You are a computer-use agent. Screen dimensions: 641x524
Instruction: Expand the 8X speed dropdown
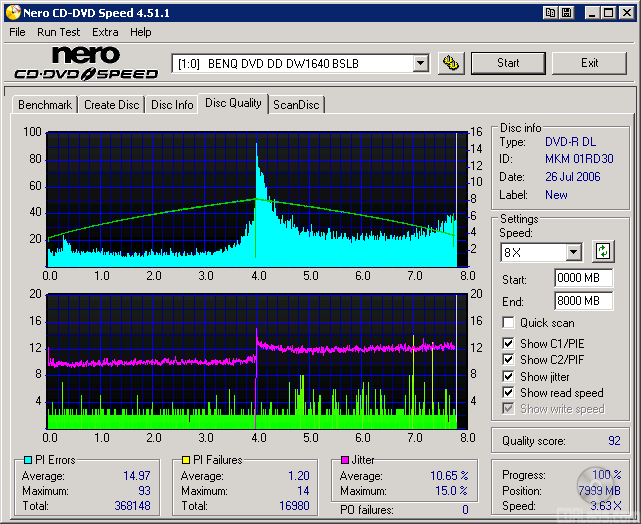pos(573,253)
